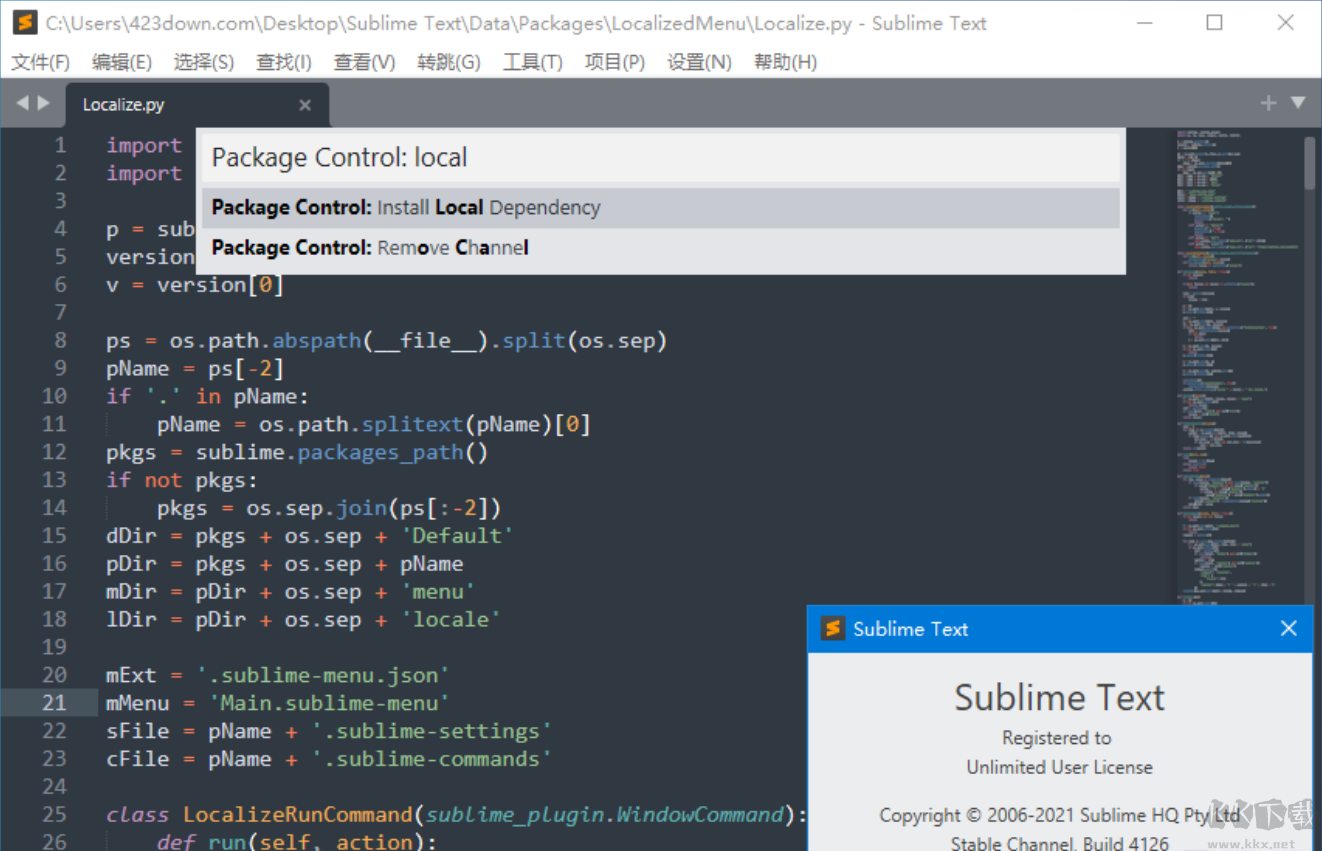
Task: Open the tab list dropdown arrow
Action: 1297,102
